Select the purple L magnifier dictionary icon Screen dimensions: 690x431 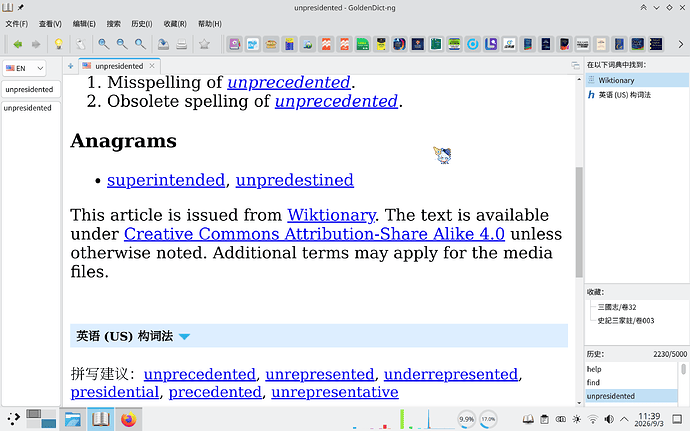[x=491, y=44]
